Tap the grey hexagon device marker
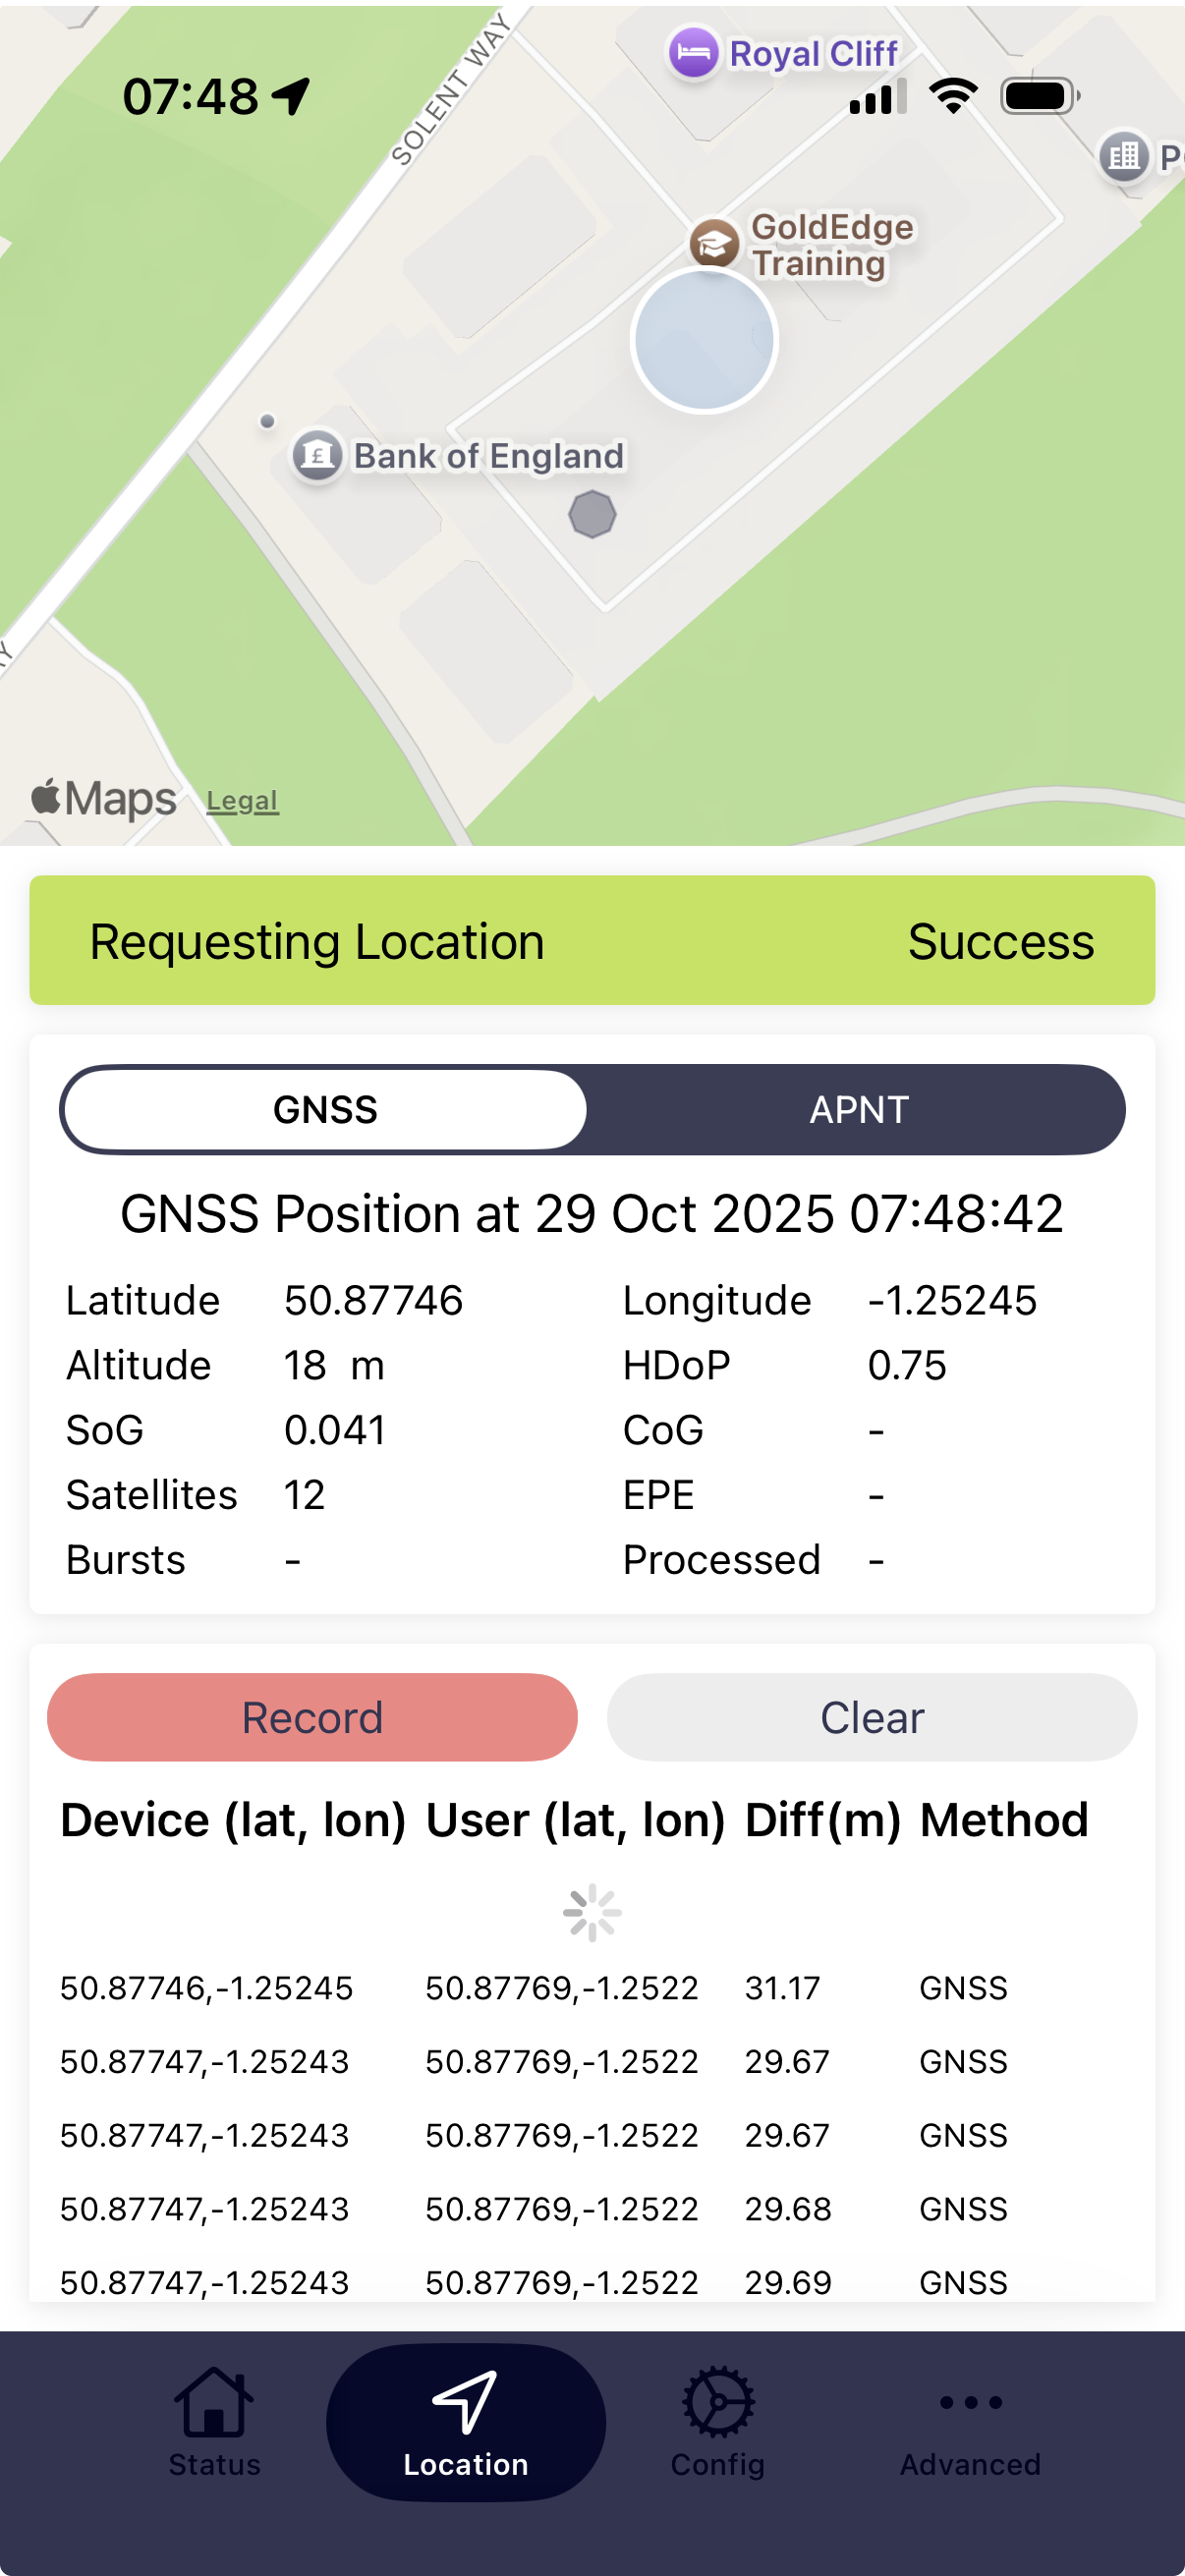Image resolution: width=1185 pixels, height=2576 pixels. [x=592, y=515]
